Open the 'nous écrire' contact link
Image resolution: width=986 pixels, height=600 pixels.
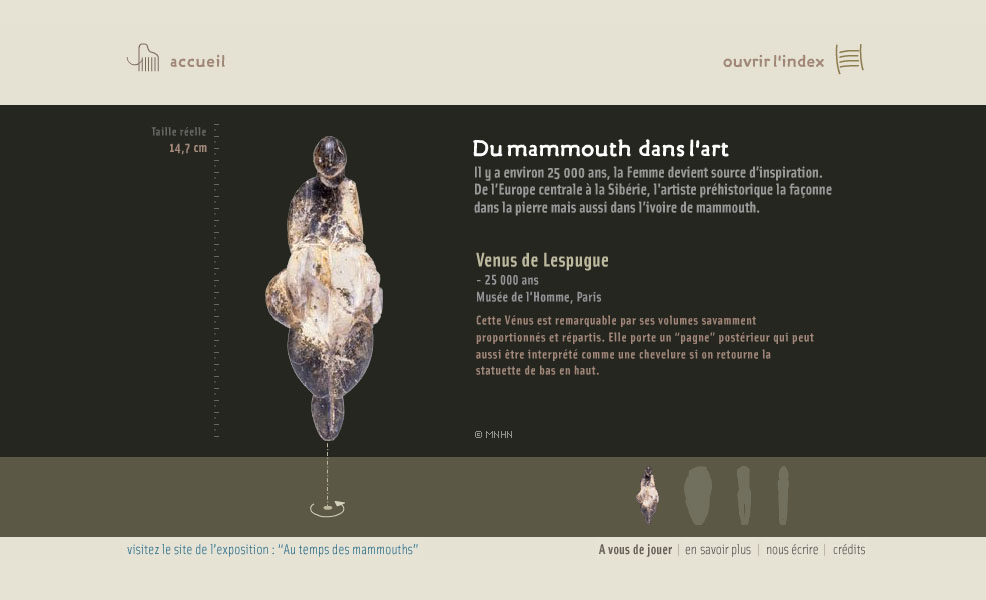coord(792,550)
